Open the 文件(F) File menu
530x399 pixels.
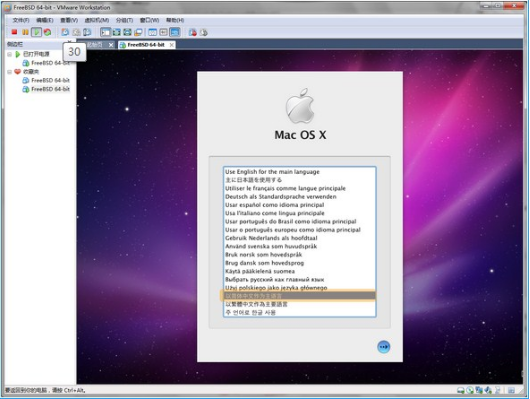pos(21,20)
